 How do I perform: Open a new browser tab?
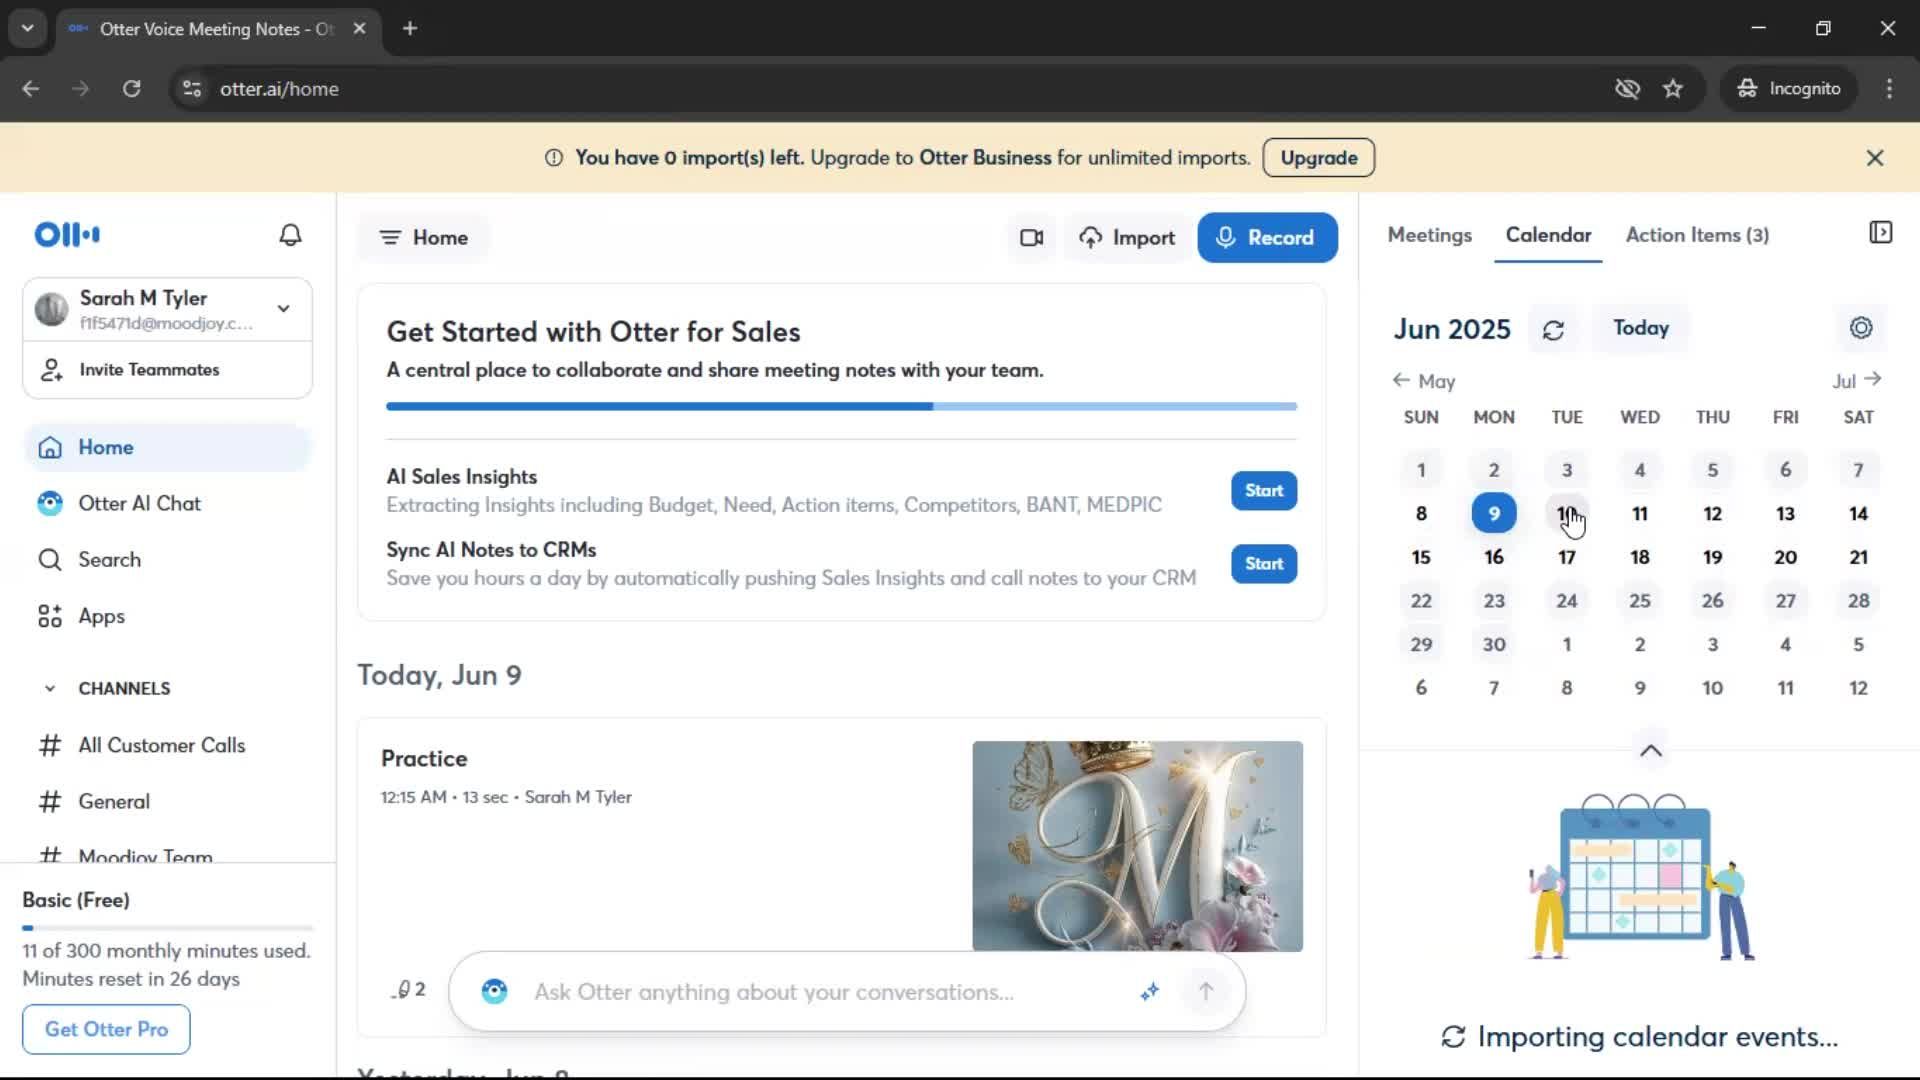(x=410, y=29)
